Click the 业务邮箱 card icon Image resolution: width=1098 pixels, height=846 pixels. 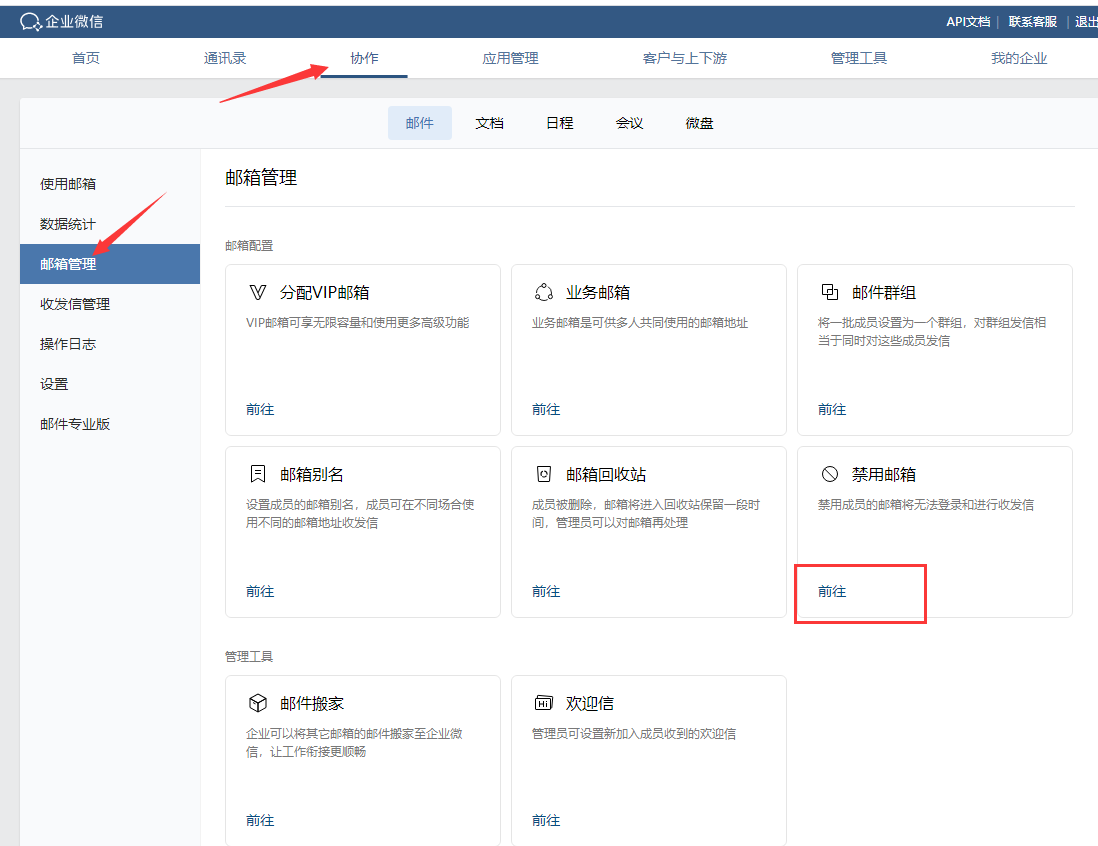point(544,292)
